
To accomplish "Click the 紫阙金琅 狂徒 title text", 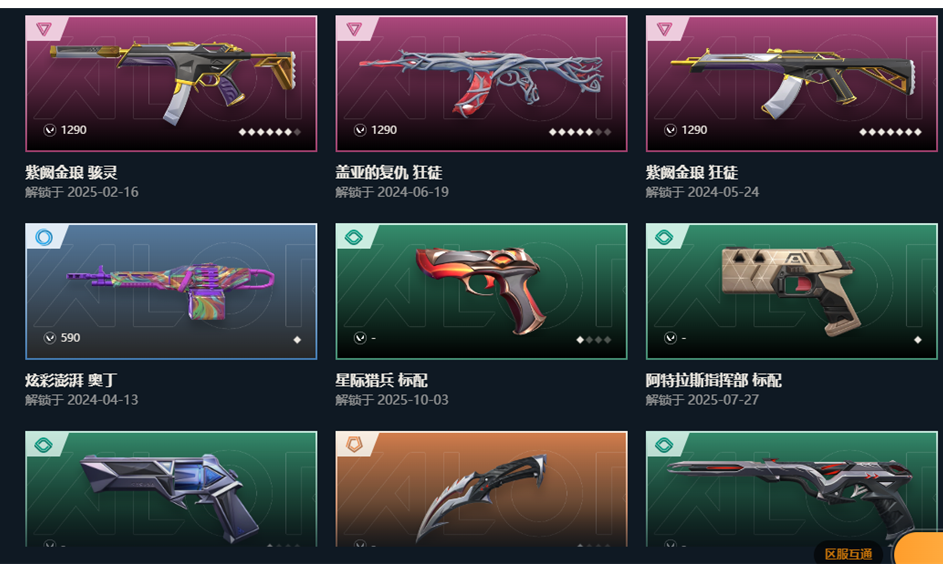I will point(692,173).
